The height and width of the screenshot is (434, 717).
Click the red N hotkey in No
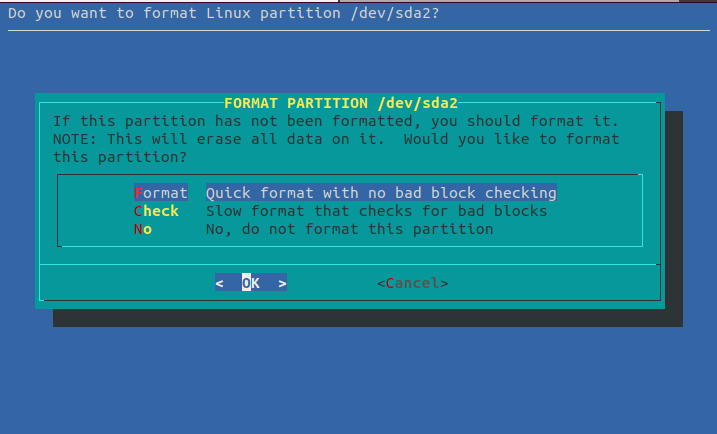138,229
